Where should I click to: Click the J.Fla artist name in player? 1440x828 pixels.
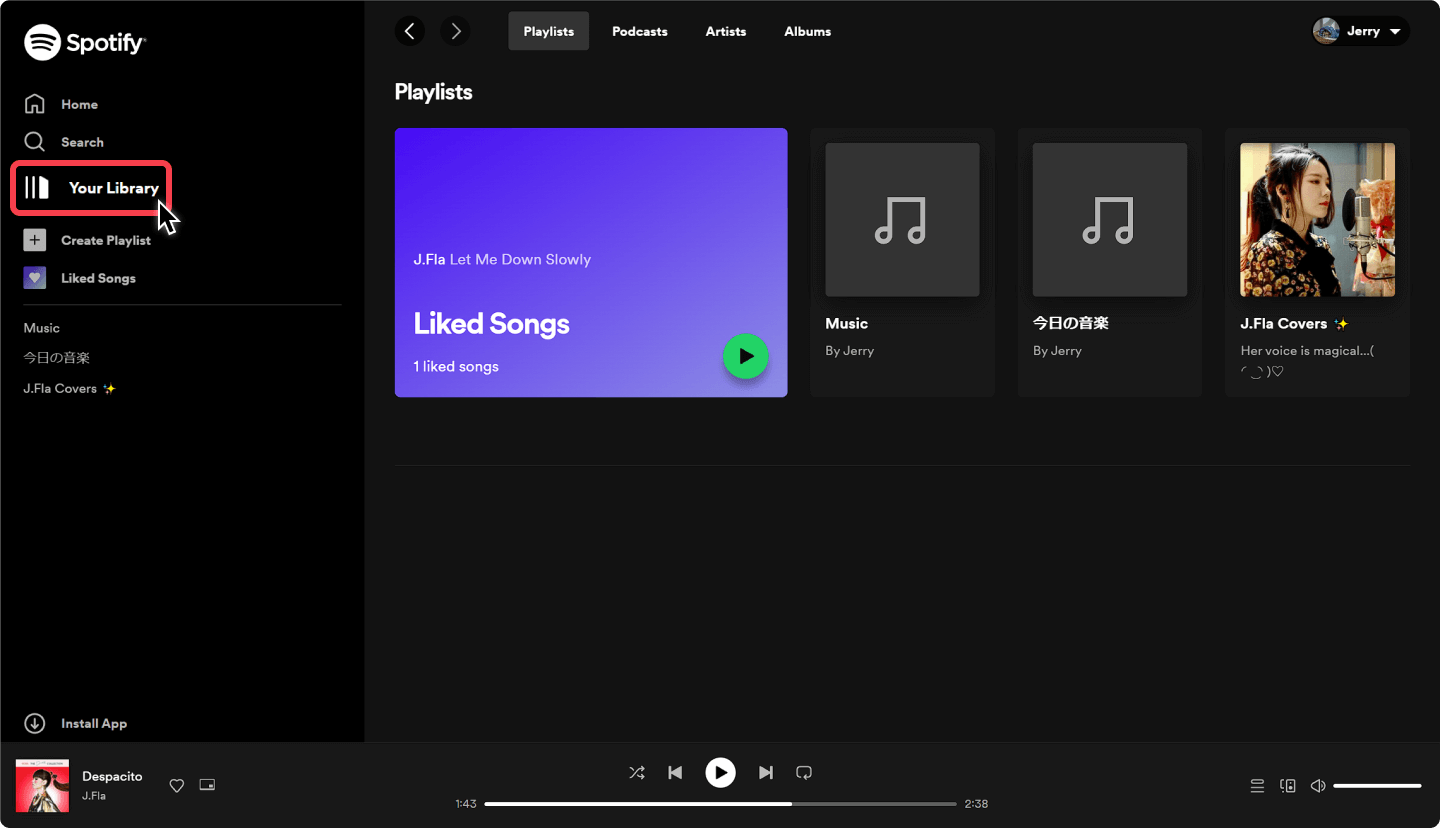point(94,796)
